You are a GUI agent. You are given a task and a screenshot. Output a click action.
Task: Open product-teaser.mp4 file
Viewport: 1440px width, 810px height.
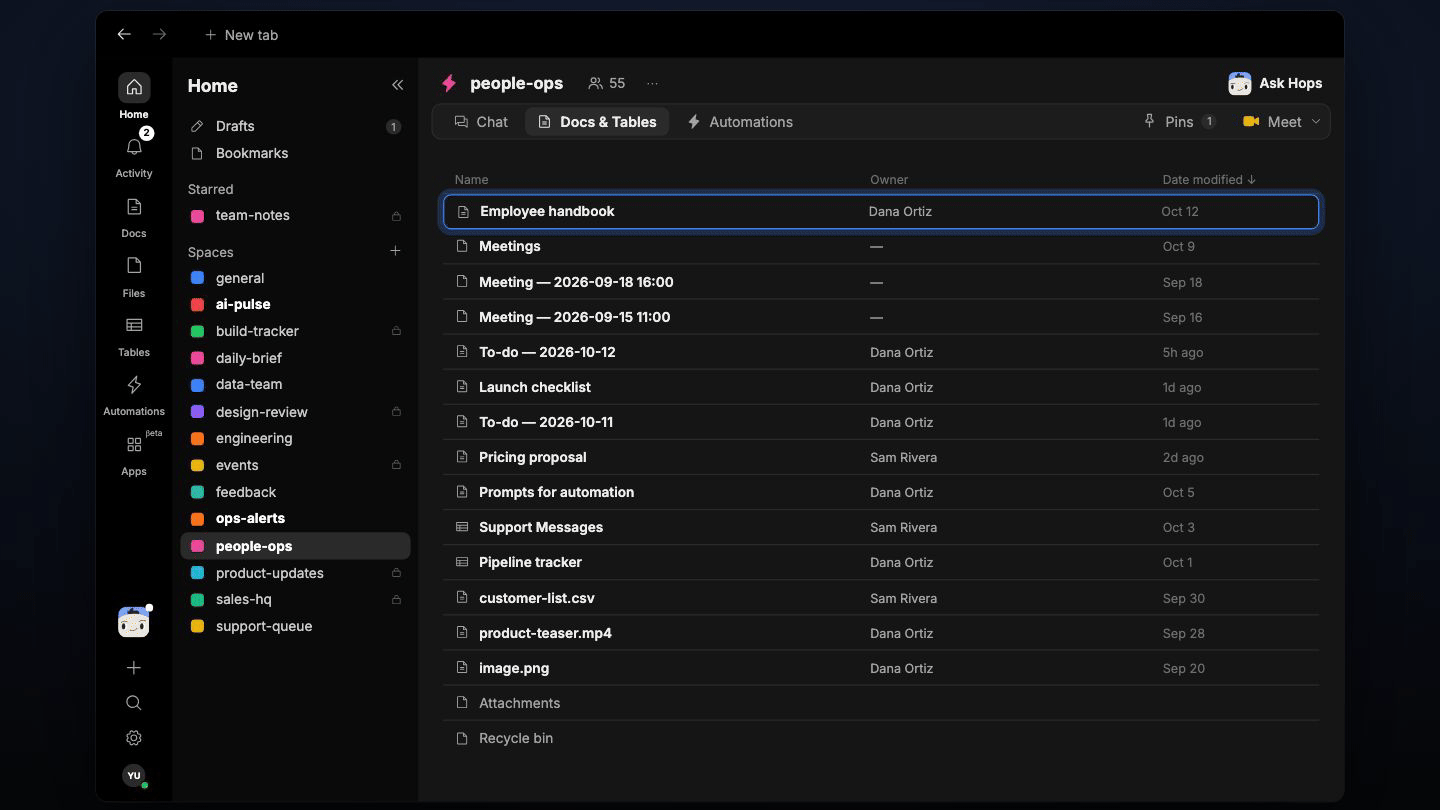(881, 633)
